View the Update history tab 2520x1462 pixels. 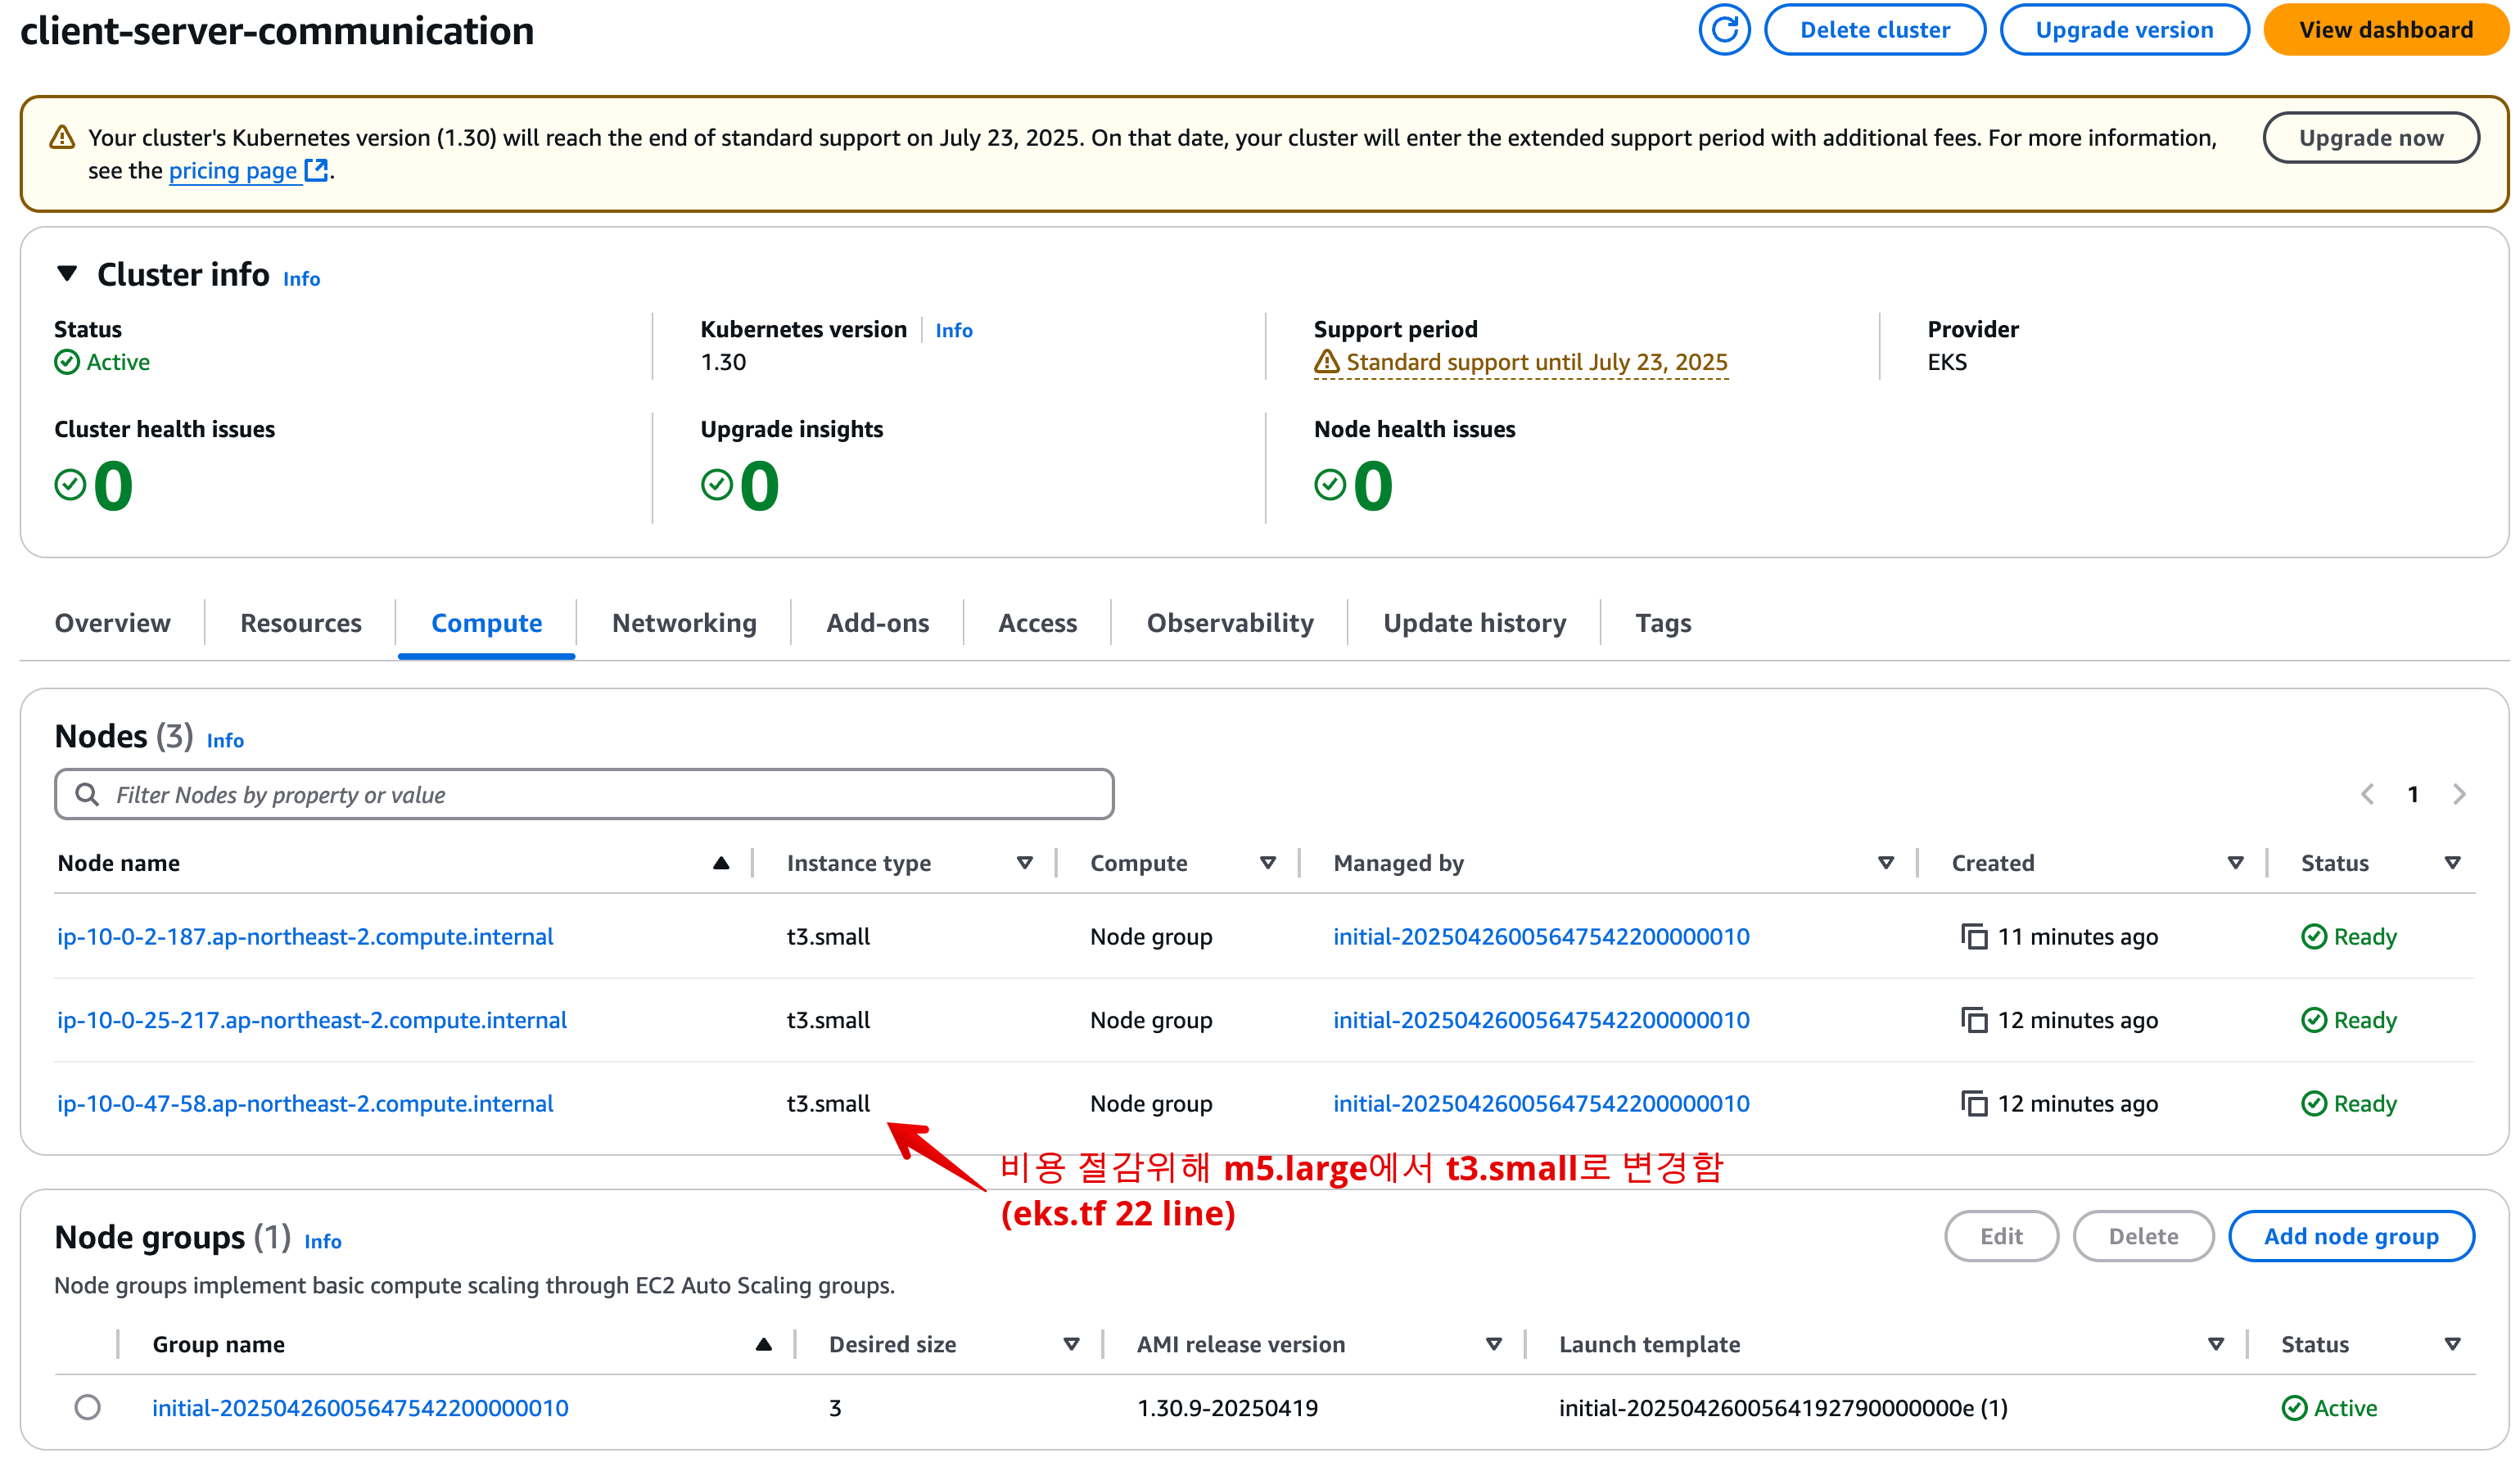[x=1475, y=624]
